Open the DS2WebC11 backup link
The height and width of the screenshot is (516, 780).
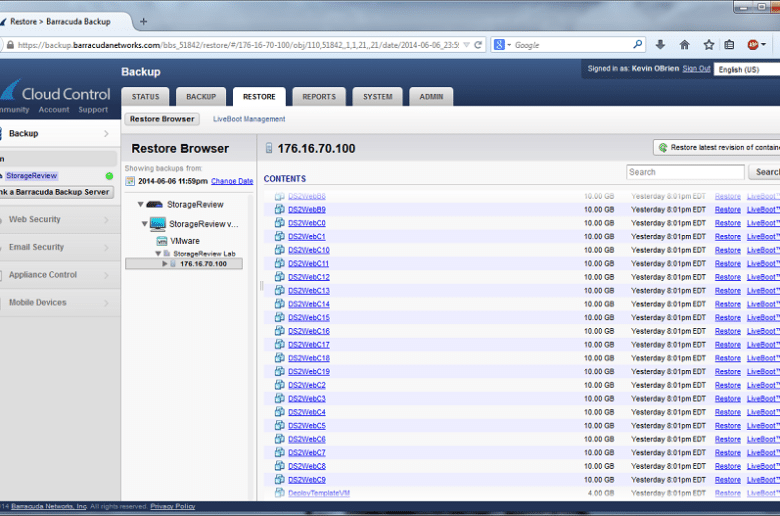pyautogui.click(x=308, y=264)
